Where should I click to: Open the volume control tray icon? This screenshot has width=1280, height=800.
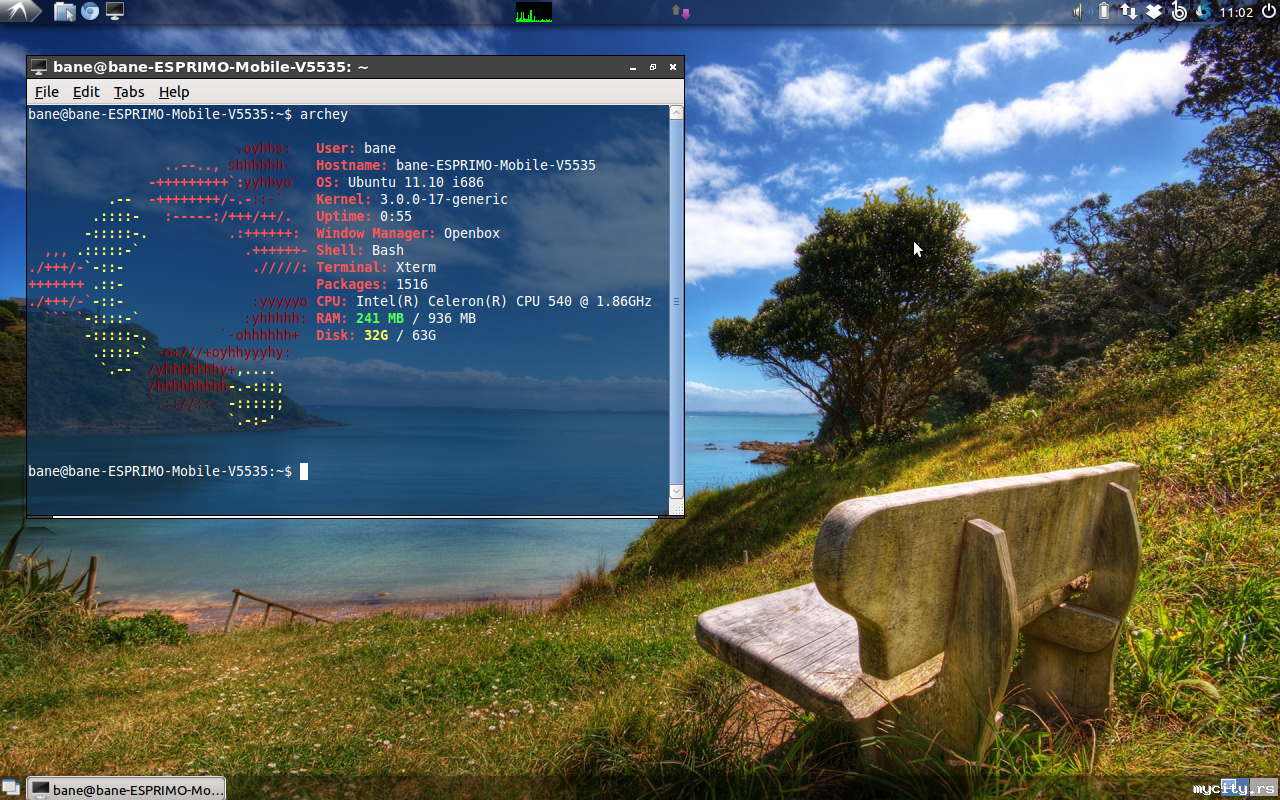click(x=1079, y=11)
